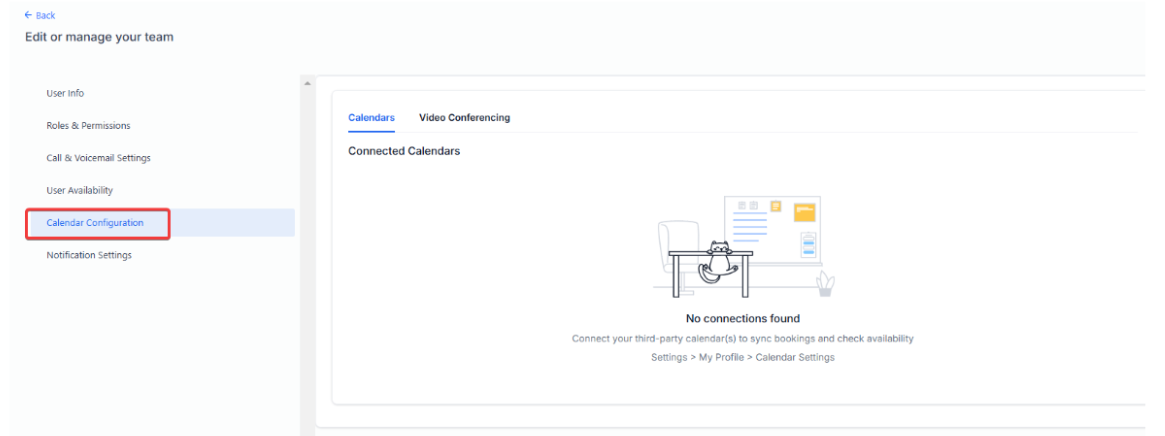
Task: Click the large yellow sticky note
Action: click(x=804, y=212)
